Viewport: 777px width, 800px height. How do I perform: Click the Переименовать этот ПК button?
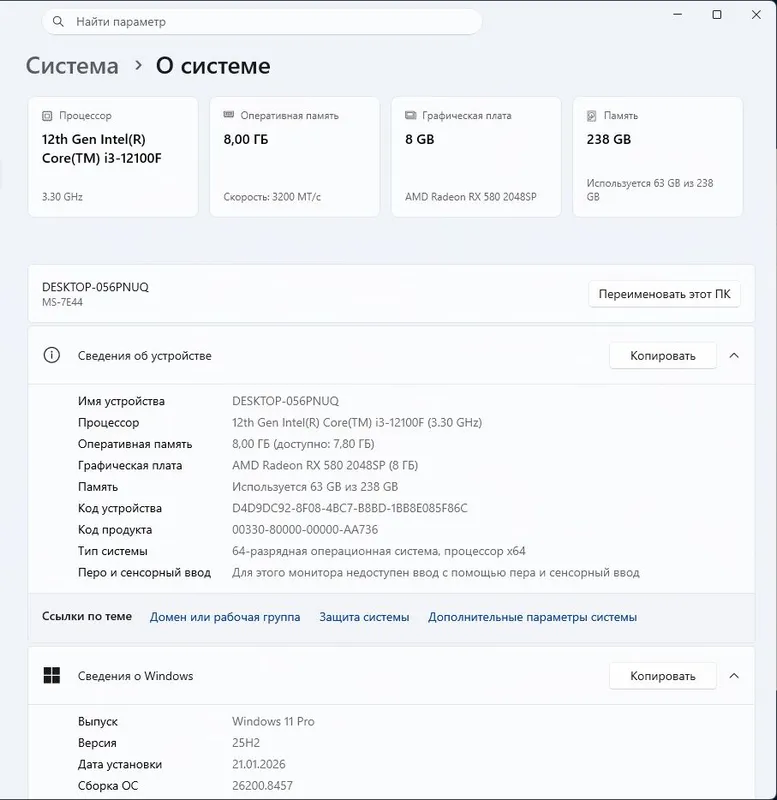[x=664, y=294]
